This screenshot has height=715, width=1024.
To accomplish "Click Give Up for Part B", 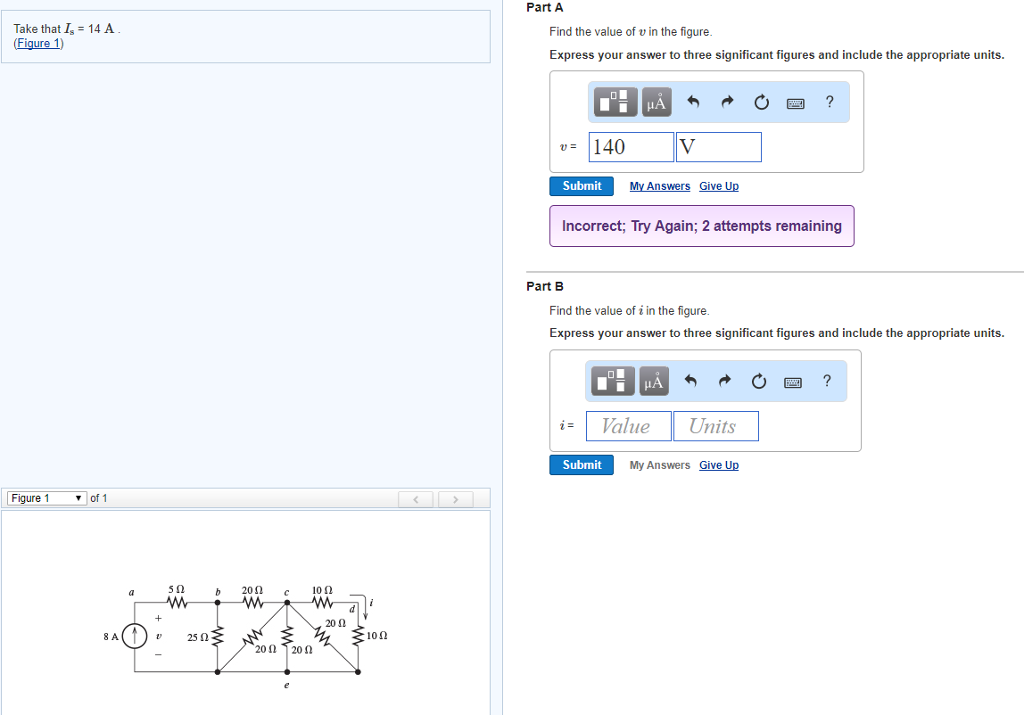I will [719, 464].
